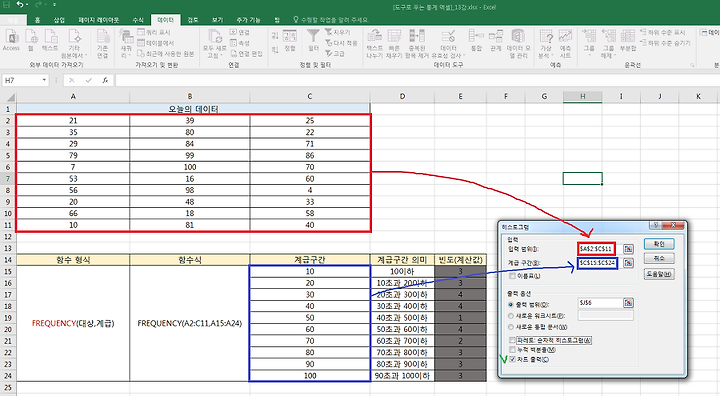This screenshot has width=720, height=396.
Task: Click Hide Detail (하위 수준 숨기기)
Action: (x=665, y=43)
